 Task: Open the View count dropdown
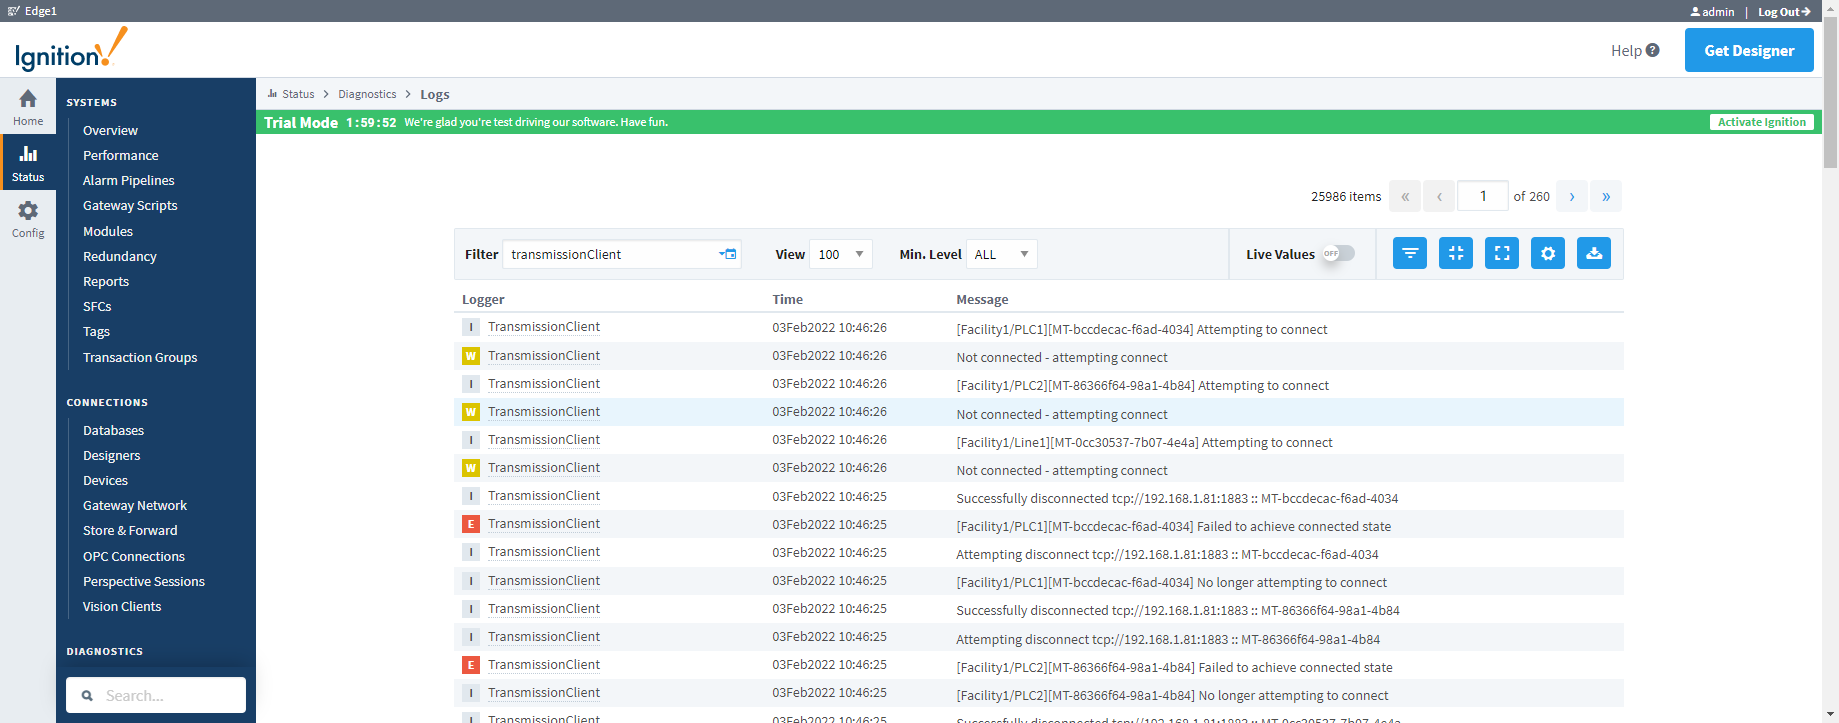(x=840, y=254)
